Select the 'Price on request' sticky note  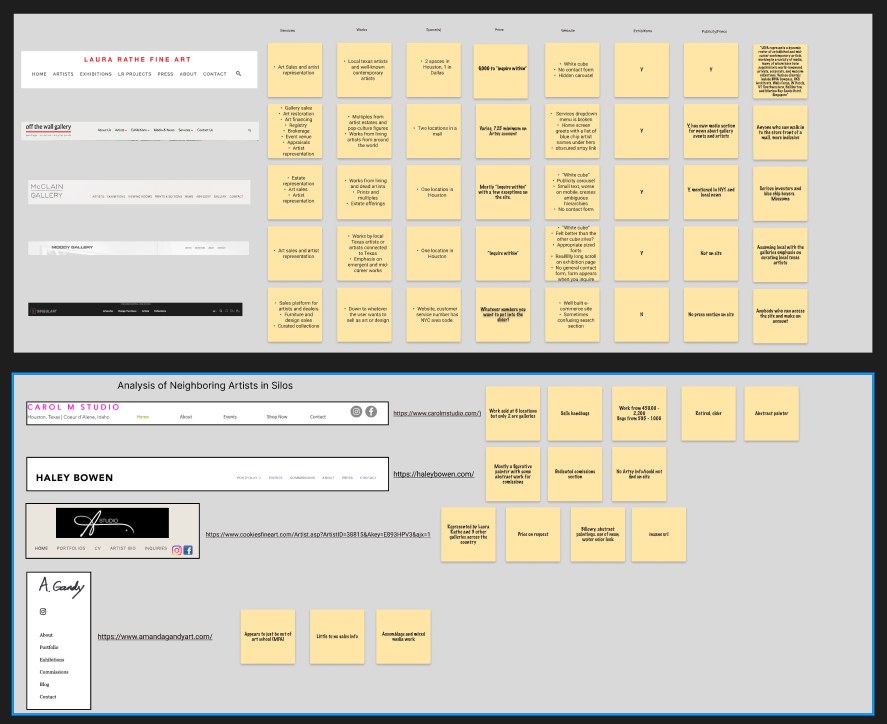coord(533,535)
